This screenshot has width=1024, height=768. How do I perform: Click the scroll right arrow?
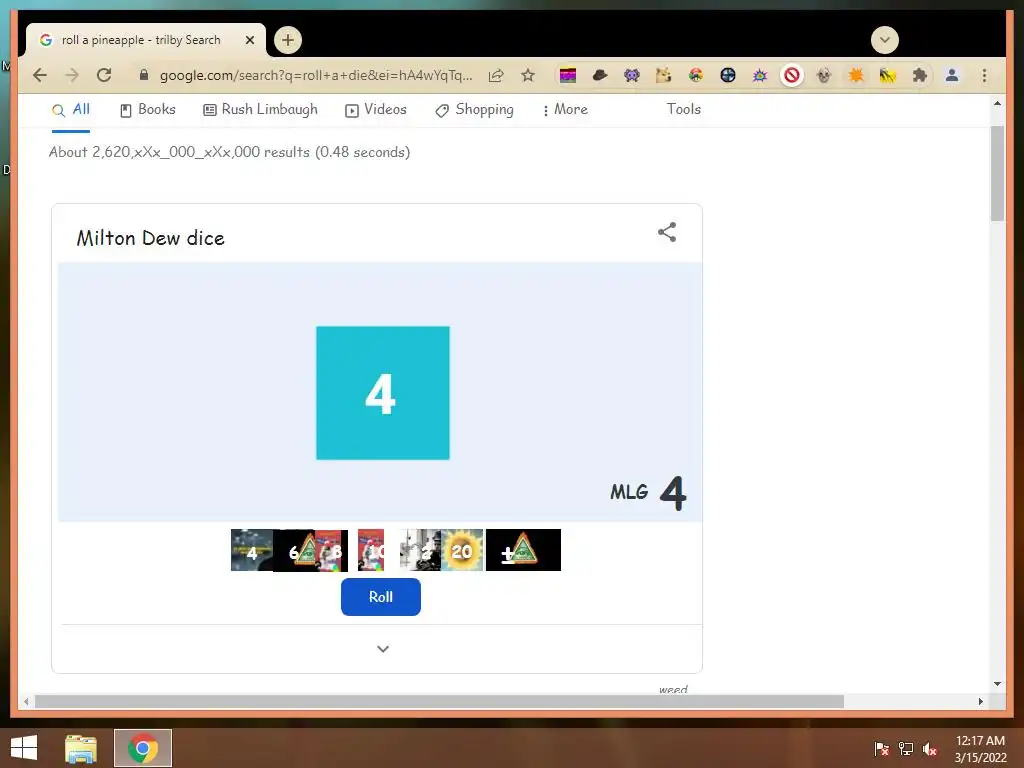tap(980, 701)
